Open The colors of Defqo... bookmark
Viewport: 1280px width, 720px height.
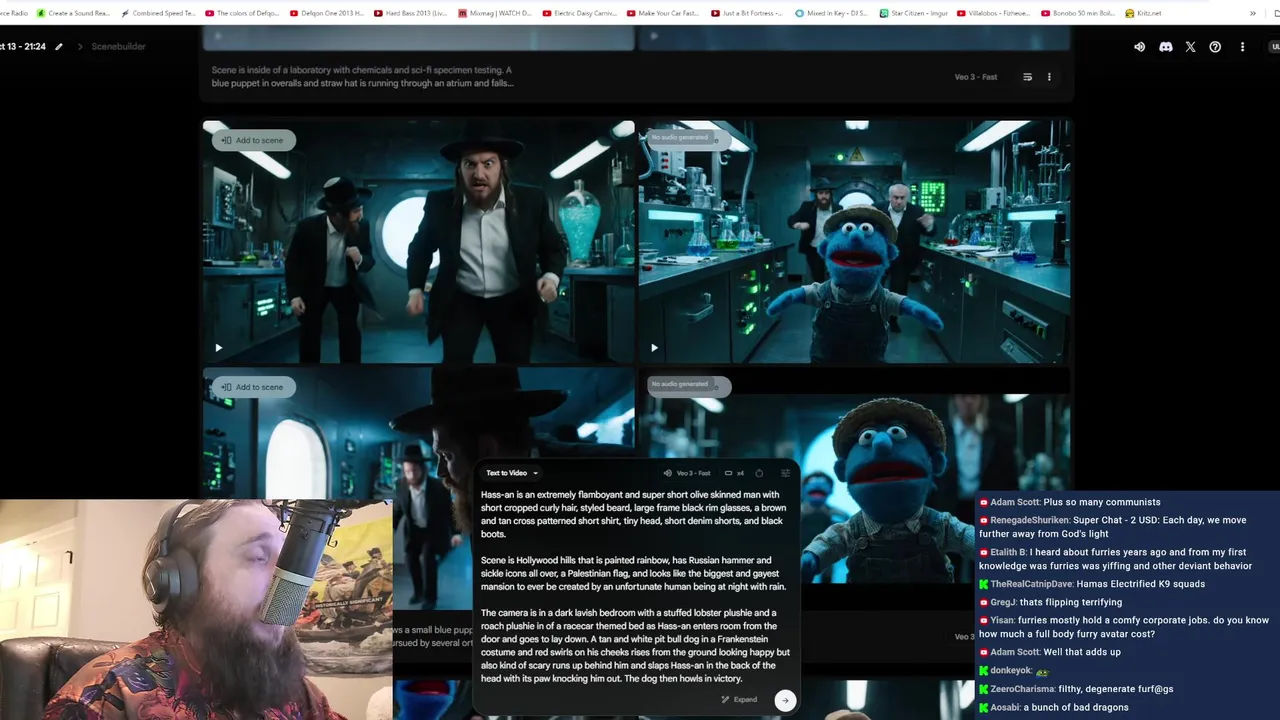pos(241,13)
